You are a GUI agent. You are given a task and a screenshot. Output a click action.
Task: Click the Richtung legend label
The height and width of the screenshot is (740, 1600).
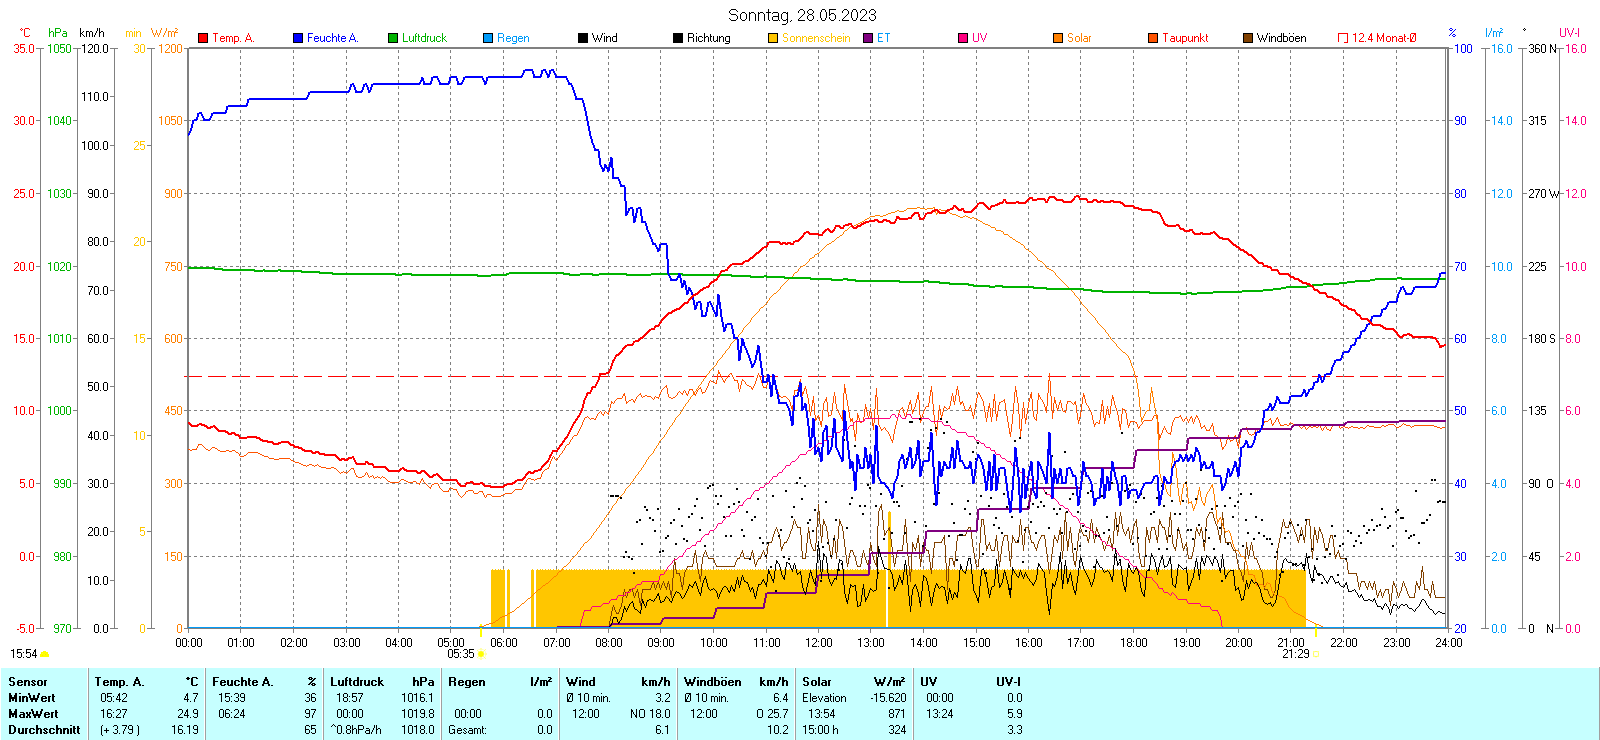[708, 38]
